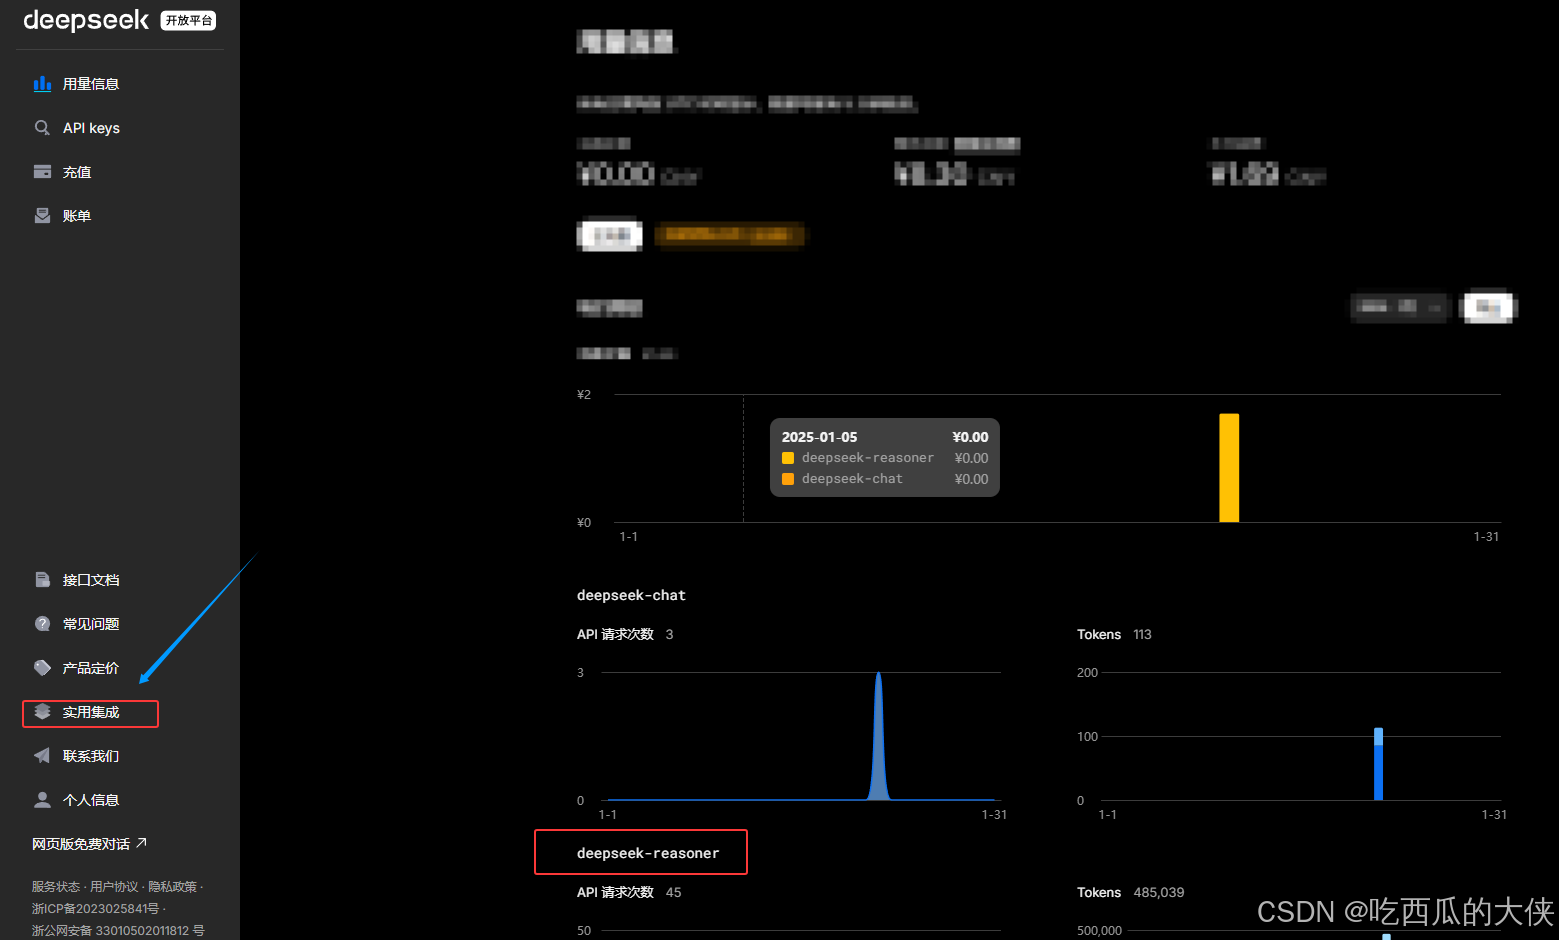
Task: Go to the 充值 page
Action: (x=77, y=172)
